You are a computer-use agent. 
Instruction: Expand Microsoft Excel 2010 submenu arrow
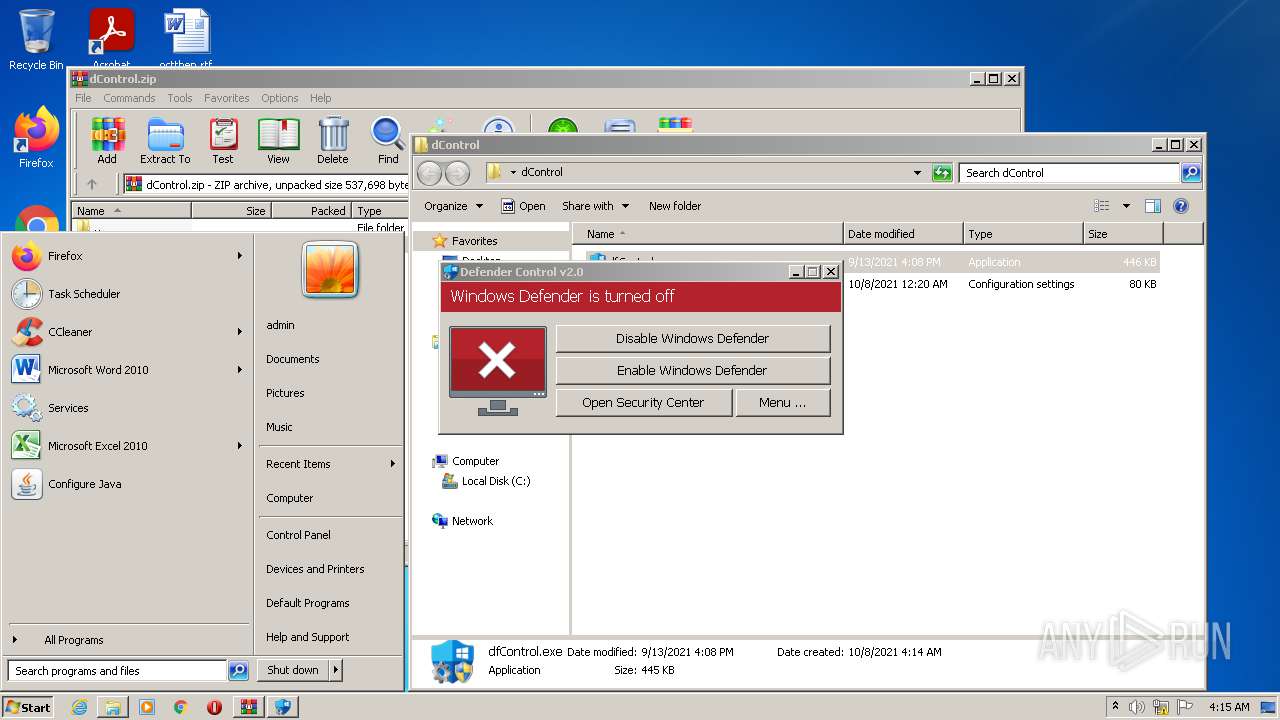(240, 446)
